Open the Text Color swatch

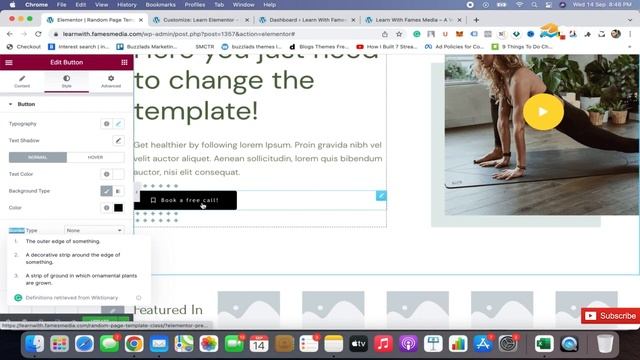point(118,174)
